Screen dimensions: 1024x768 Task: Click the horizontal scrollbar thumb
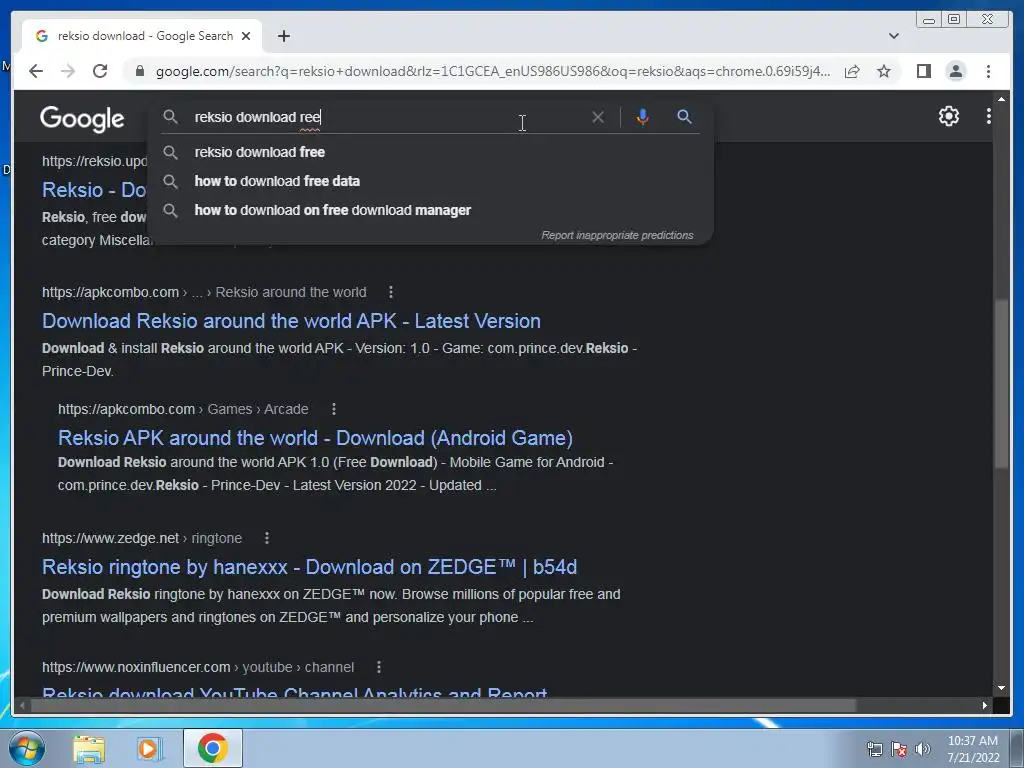443,705
